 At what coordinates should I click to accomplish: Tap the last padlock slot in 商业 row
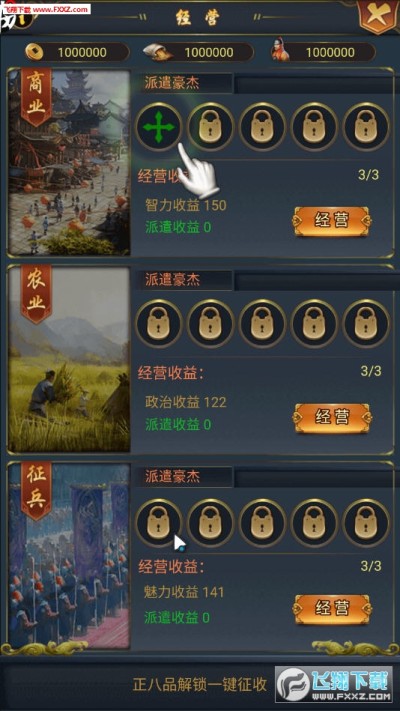click(x=366, y=127)
